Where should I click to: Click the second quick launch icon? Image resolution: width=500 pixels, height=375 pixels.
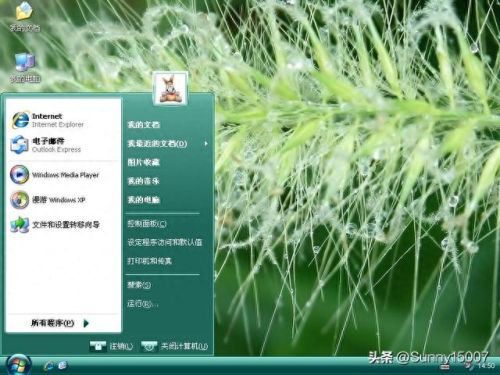pos(63,366)
